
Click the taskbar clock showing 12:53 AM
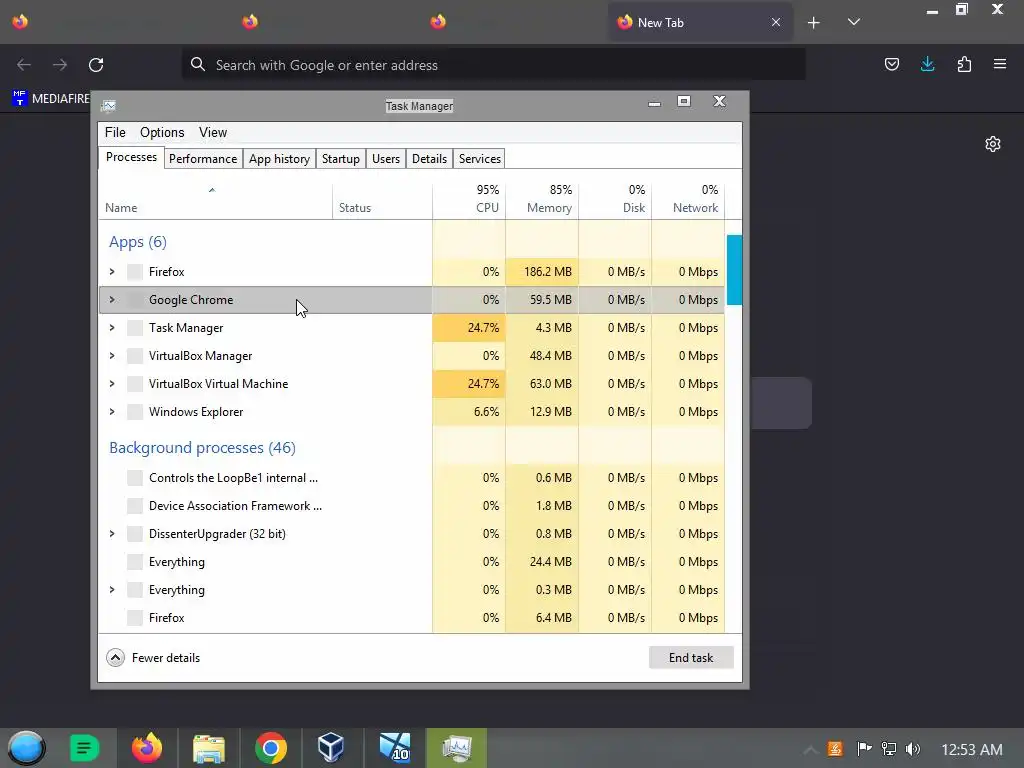(x=972, y=749)
